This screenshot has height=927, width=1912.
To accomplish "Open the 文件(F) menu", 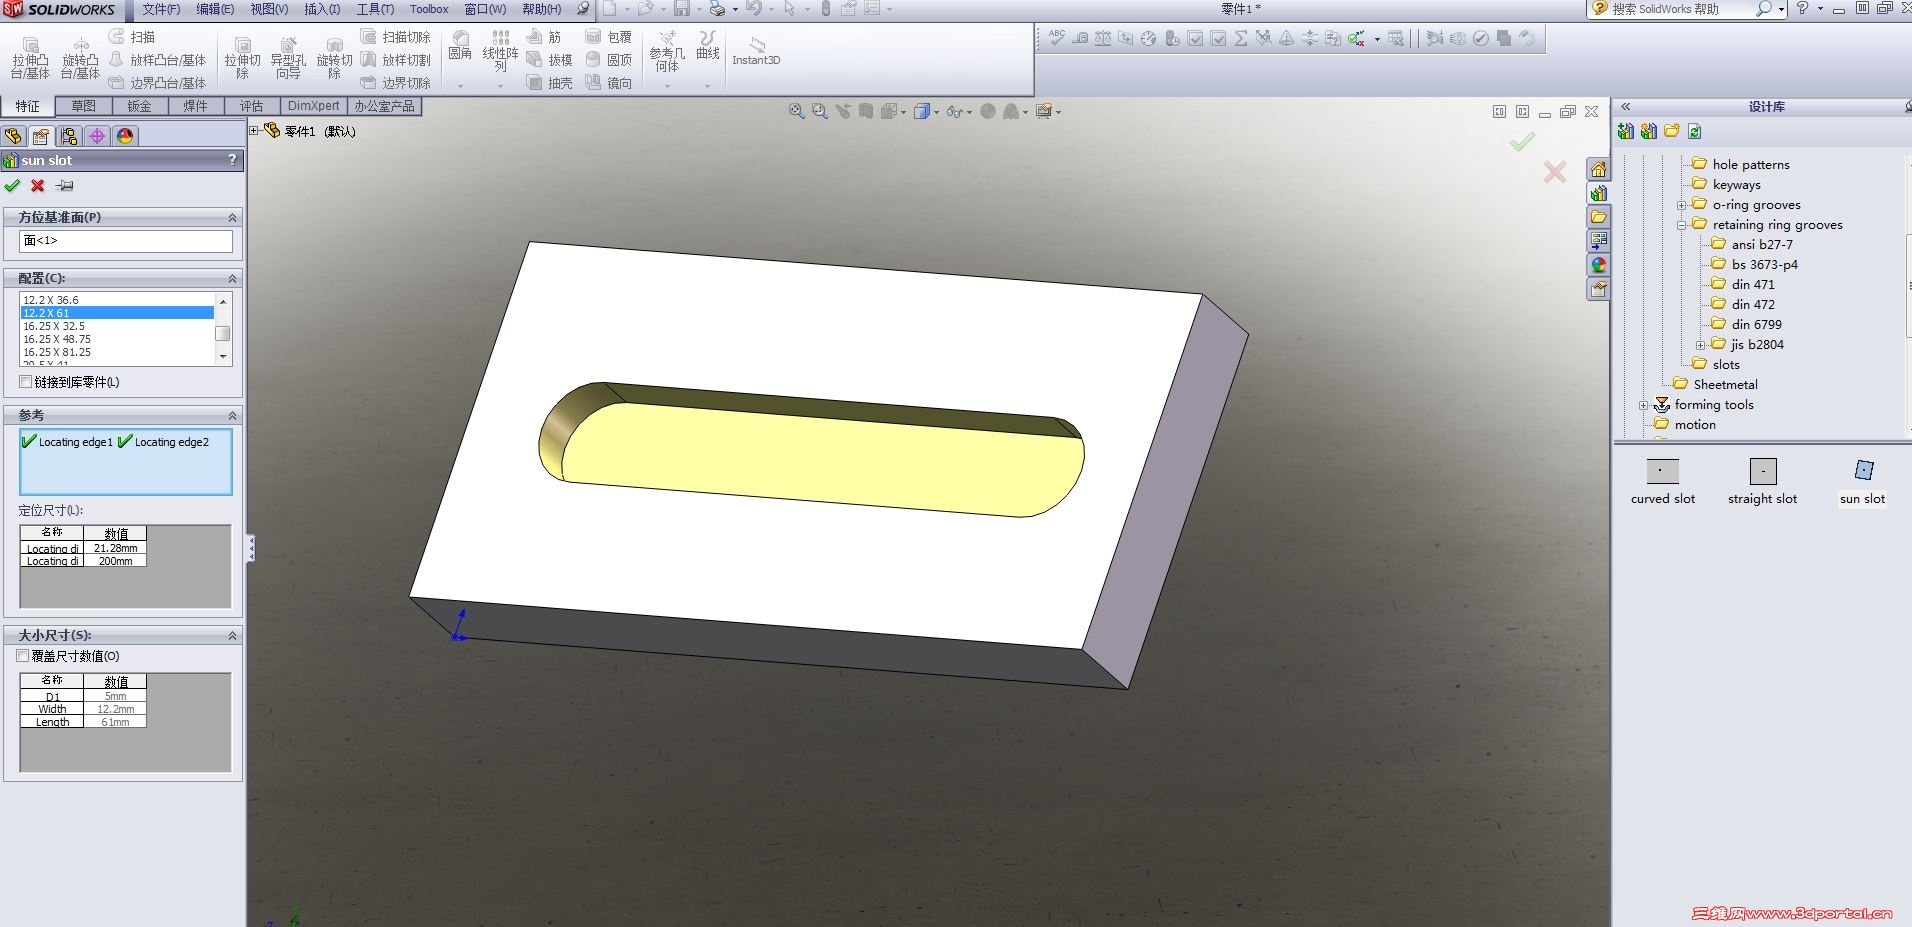I will [161, 9].
